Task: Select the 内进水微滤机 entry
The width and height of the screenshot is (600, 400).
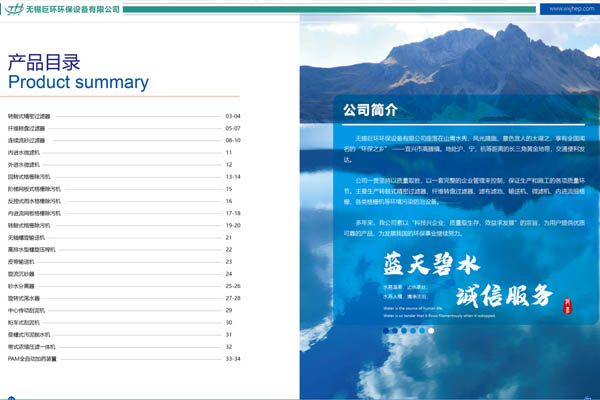Action: coord(22,152)
